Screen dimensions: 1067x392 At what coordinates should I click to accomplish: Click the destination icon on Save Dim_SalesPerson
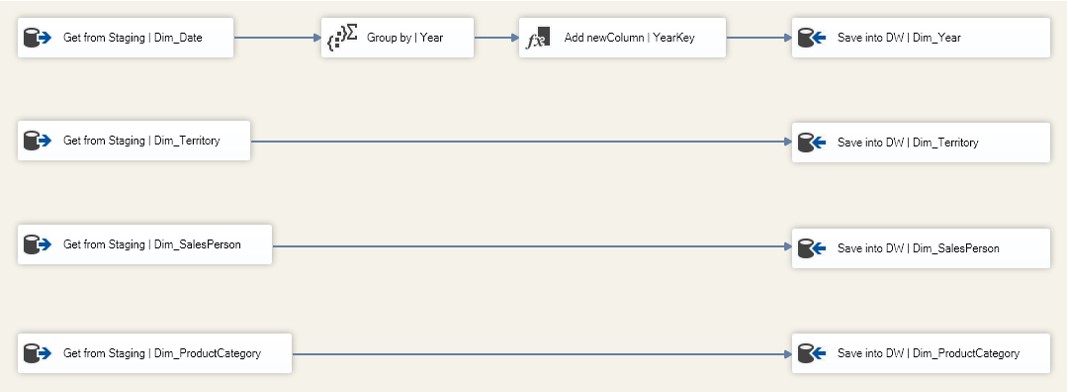pyautogui.click(x=812, y=248)
